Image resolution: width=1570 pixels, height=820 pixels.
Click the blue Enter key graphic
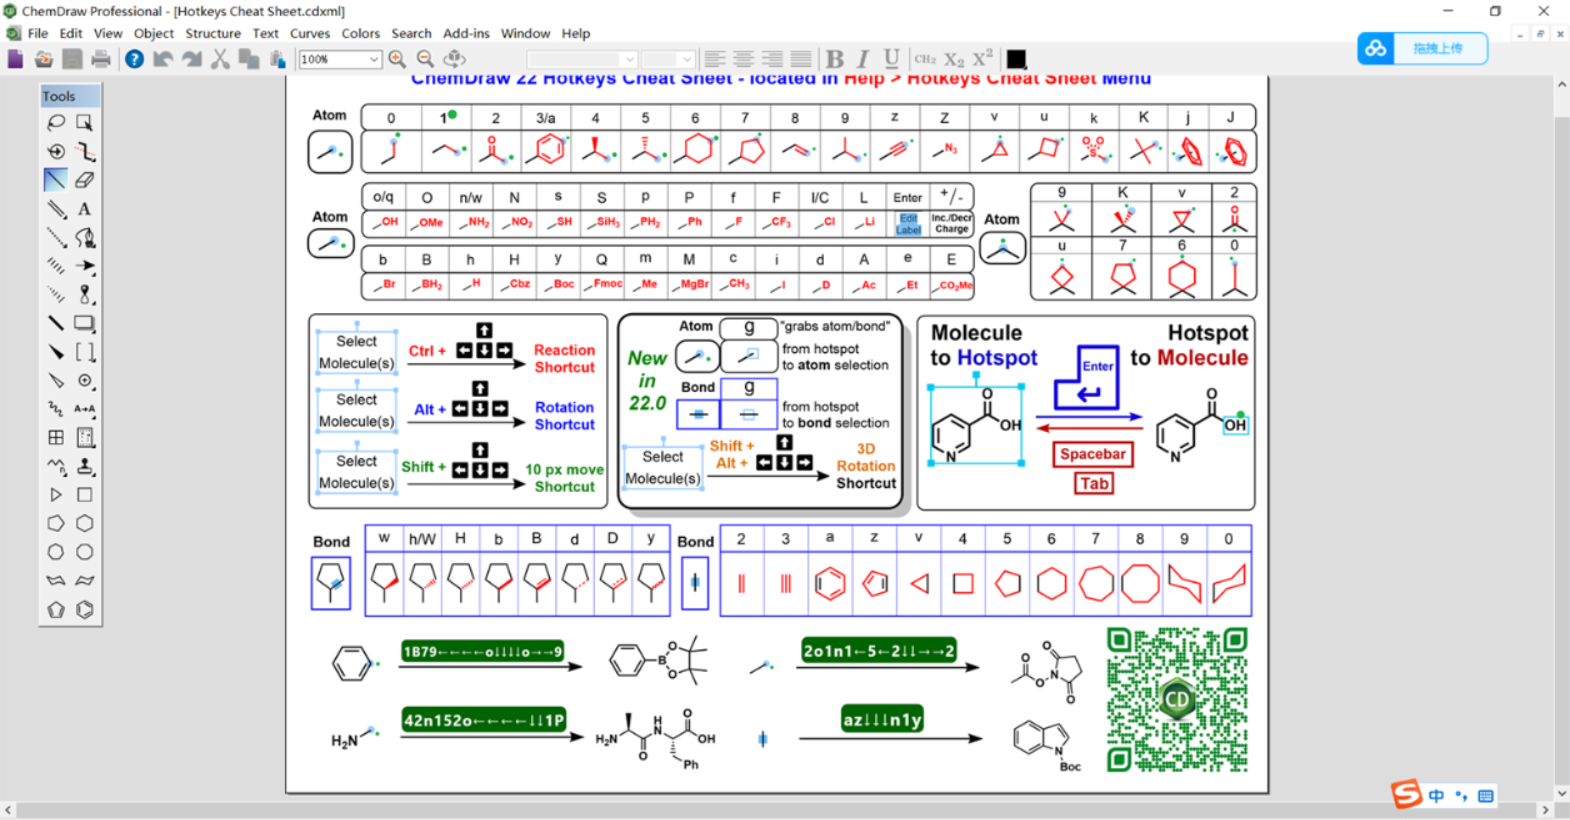point(1085,379)
